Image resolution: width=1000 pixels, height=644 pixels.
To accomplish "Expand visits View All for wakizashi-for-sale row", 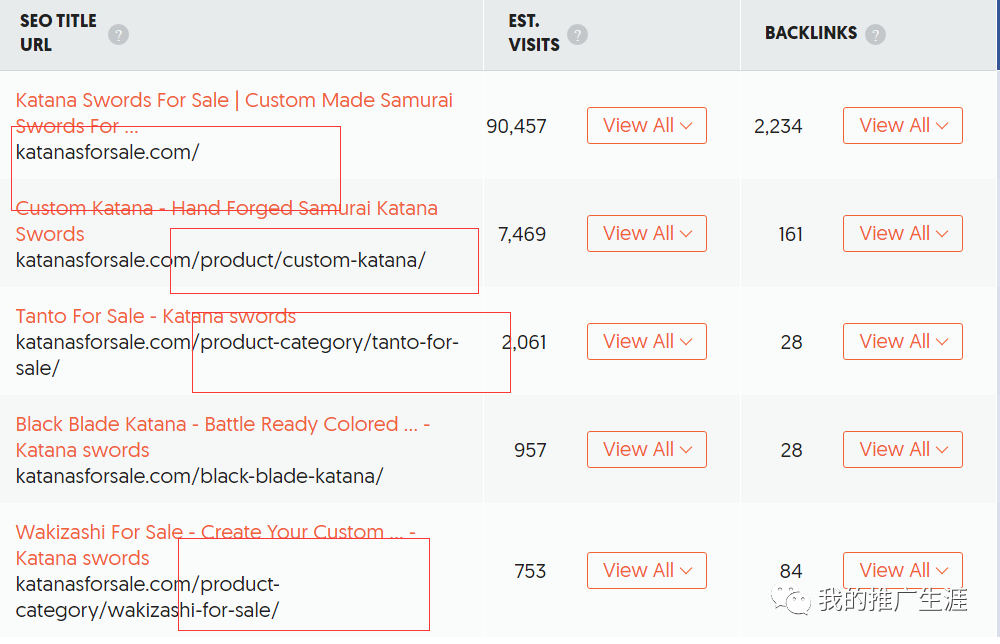I will point(646,571).
